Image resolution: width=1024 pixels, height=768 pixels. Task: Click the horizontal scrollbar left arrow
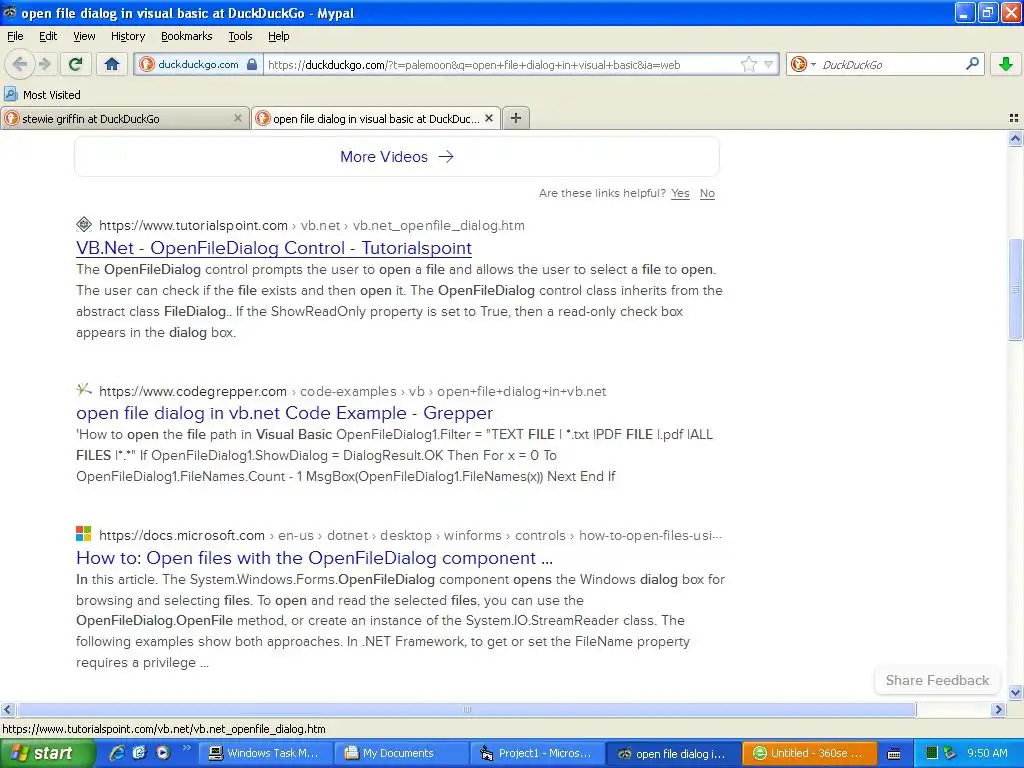click(x=7, y=709)
